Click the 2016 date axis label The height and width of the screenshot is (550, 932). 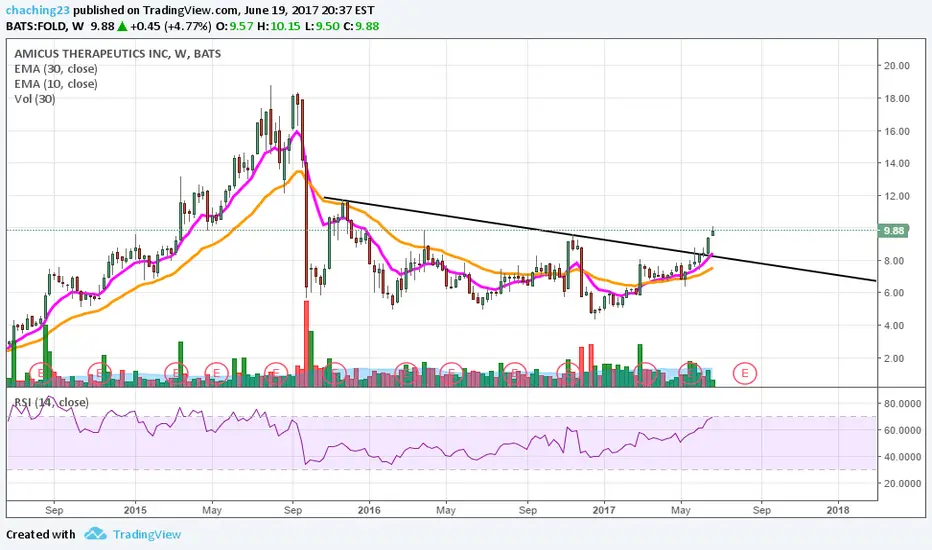pos(369,510)
